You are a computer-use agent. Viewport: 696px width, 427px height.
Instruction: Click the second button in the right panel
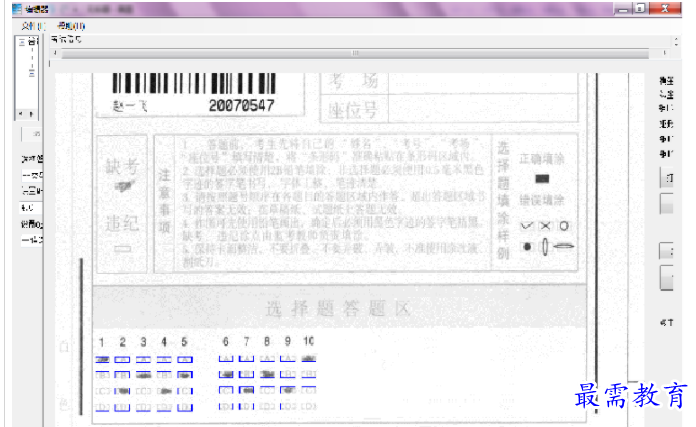667,204
